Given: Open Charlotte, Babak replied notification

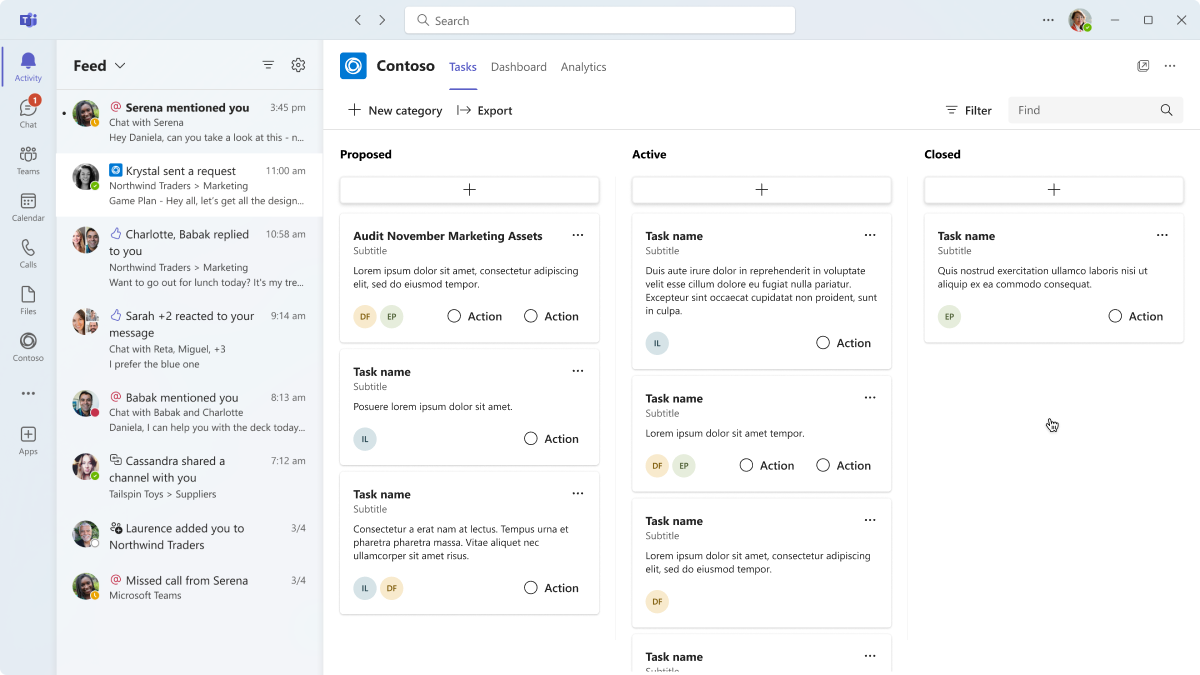Looking at the screenshot, I should click(x=190, y=256).
